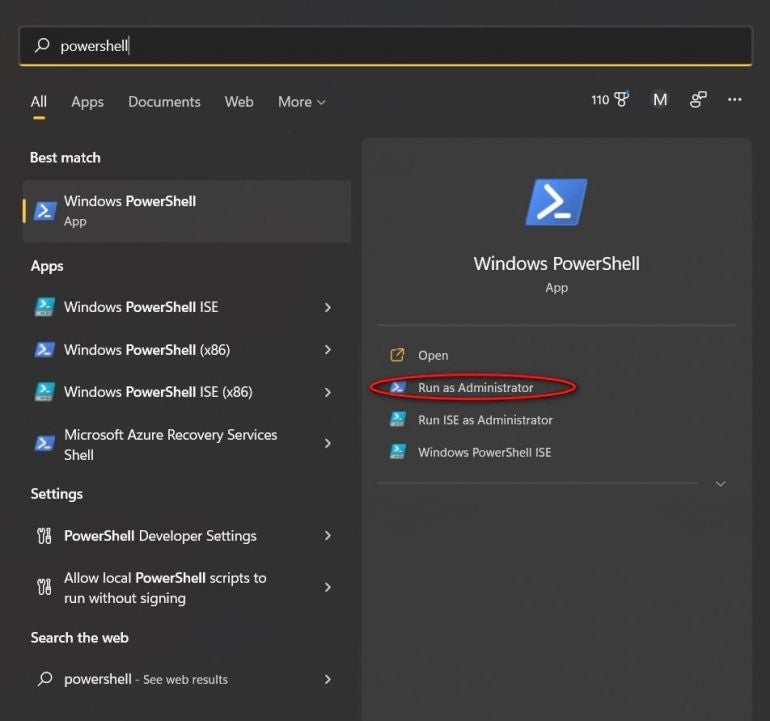Open the More dropdown filter
This screenshot has width=770, height=721.
point(302,102)
